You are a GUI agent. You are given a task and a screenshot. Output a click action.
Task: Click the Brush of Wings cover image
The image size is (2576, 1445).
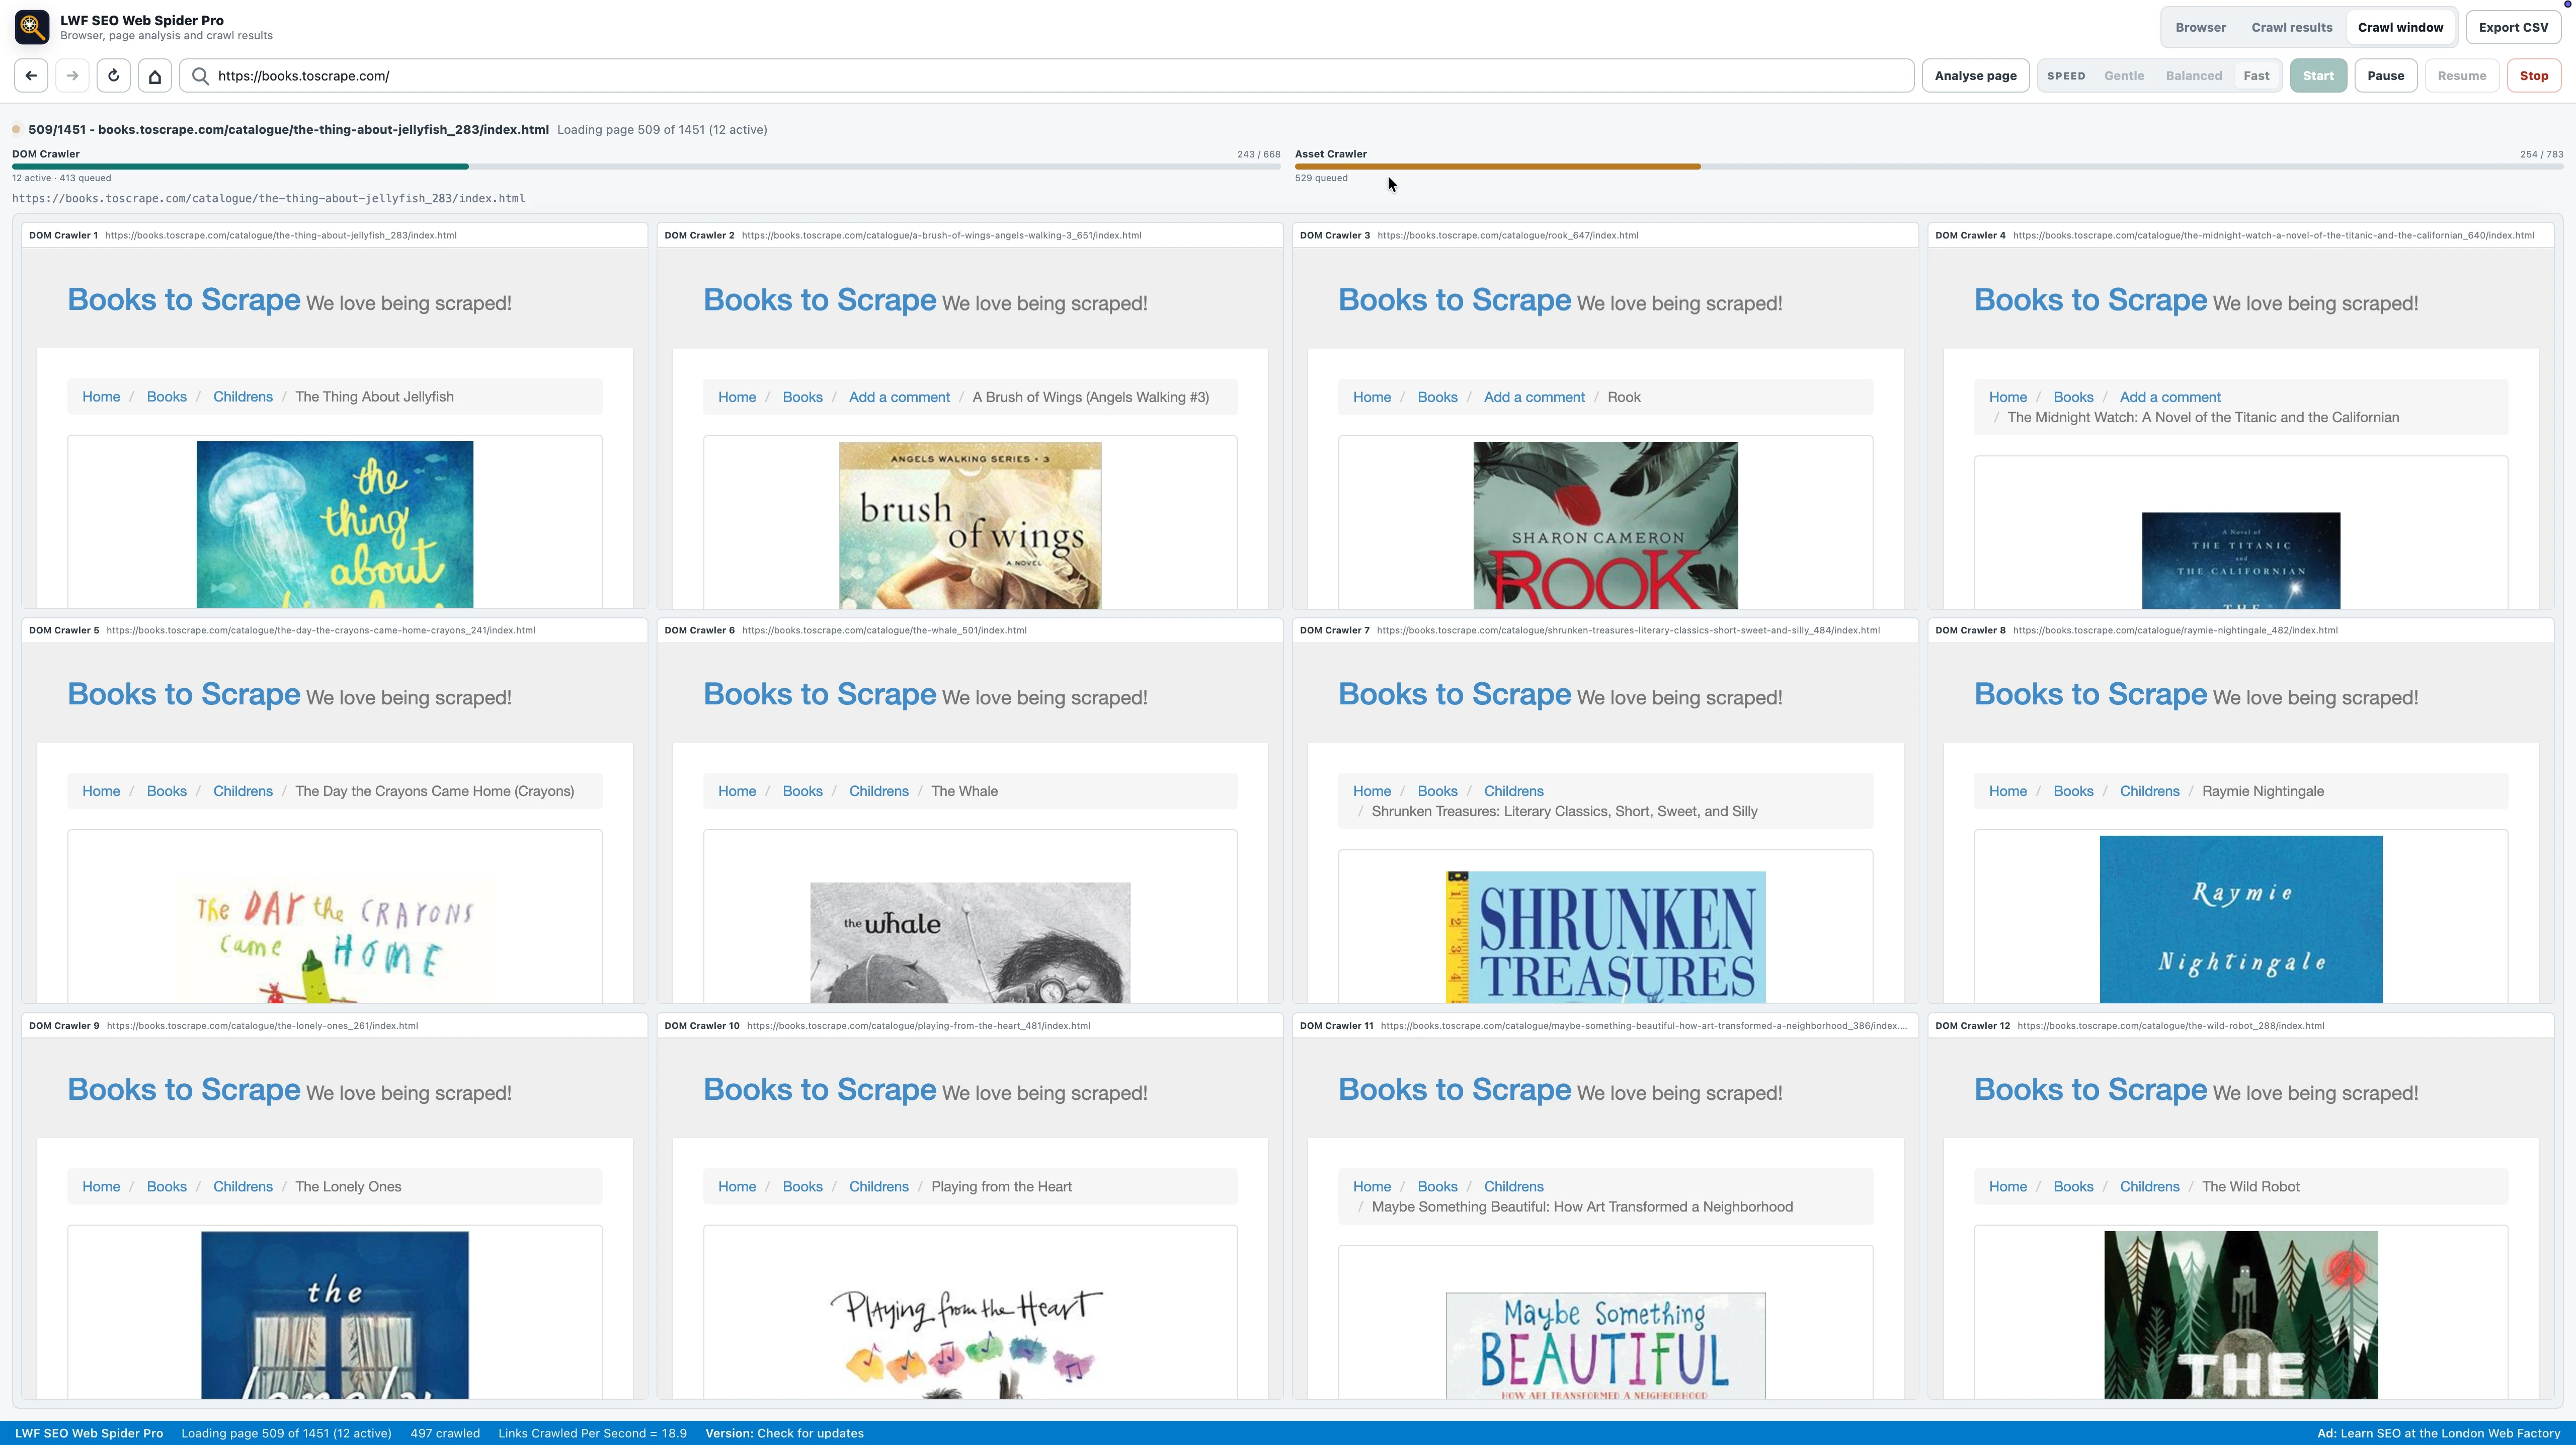click(x=970, y=524)
